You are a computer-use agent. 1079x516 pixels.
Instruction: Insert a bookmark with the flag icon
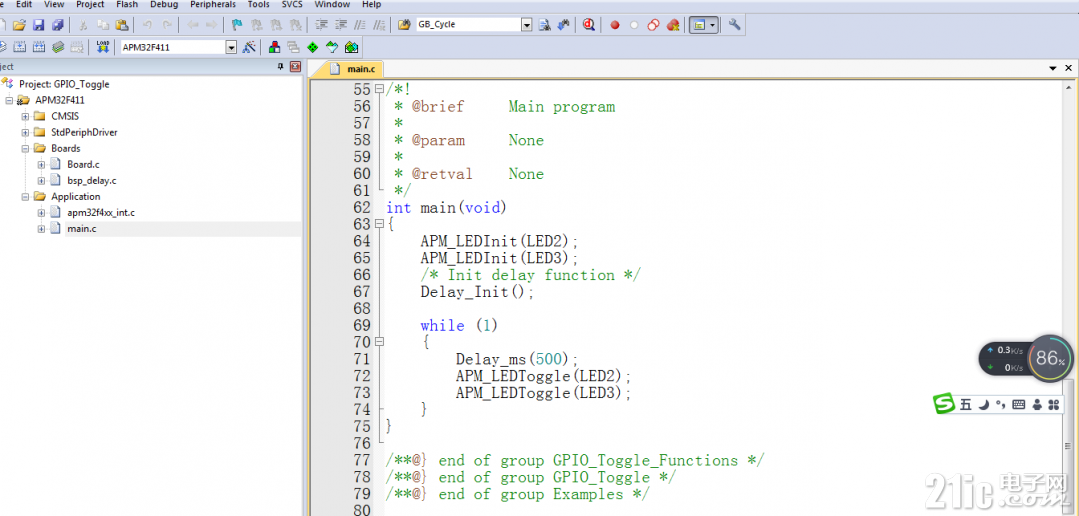[x=237, y=25]
